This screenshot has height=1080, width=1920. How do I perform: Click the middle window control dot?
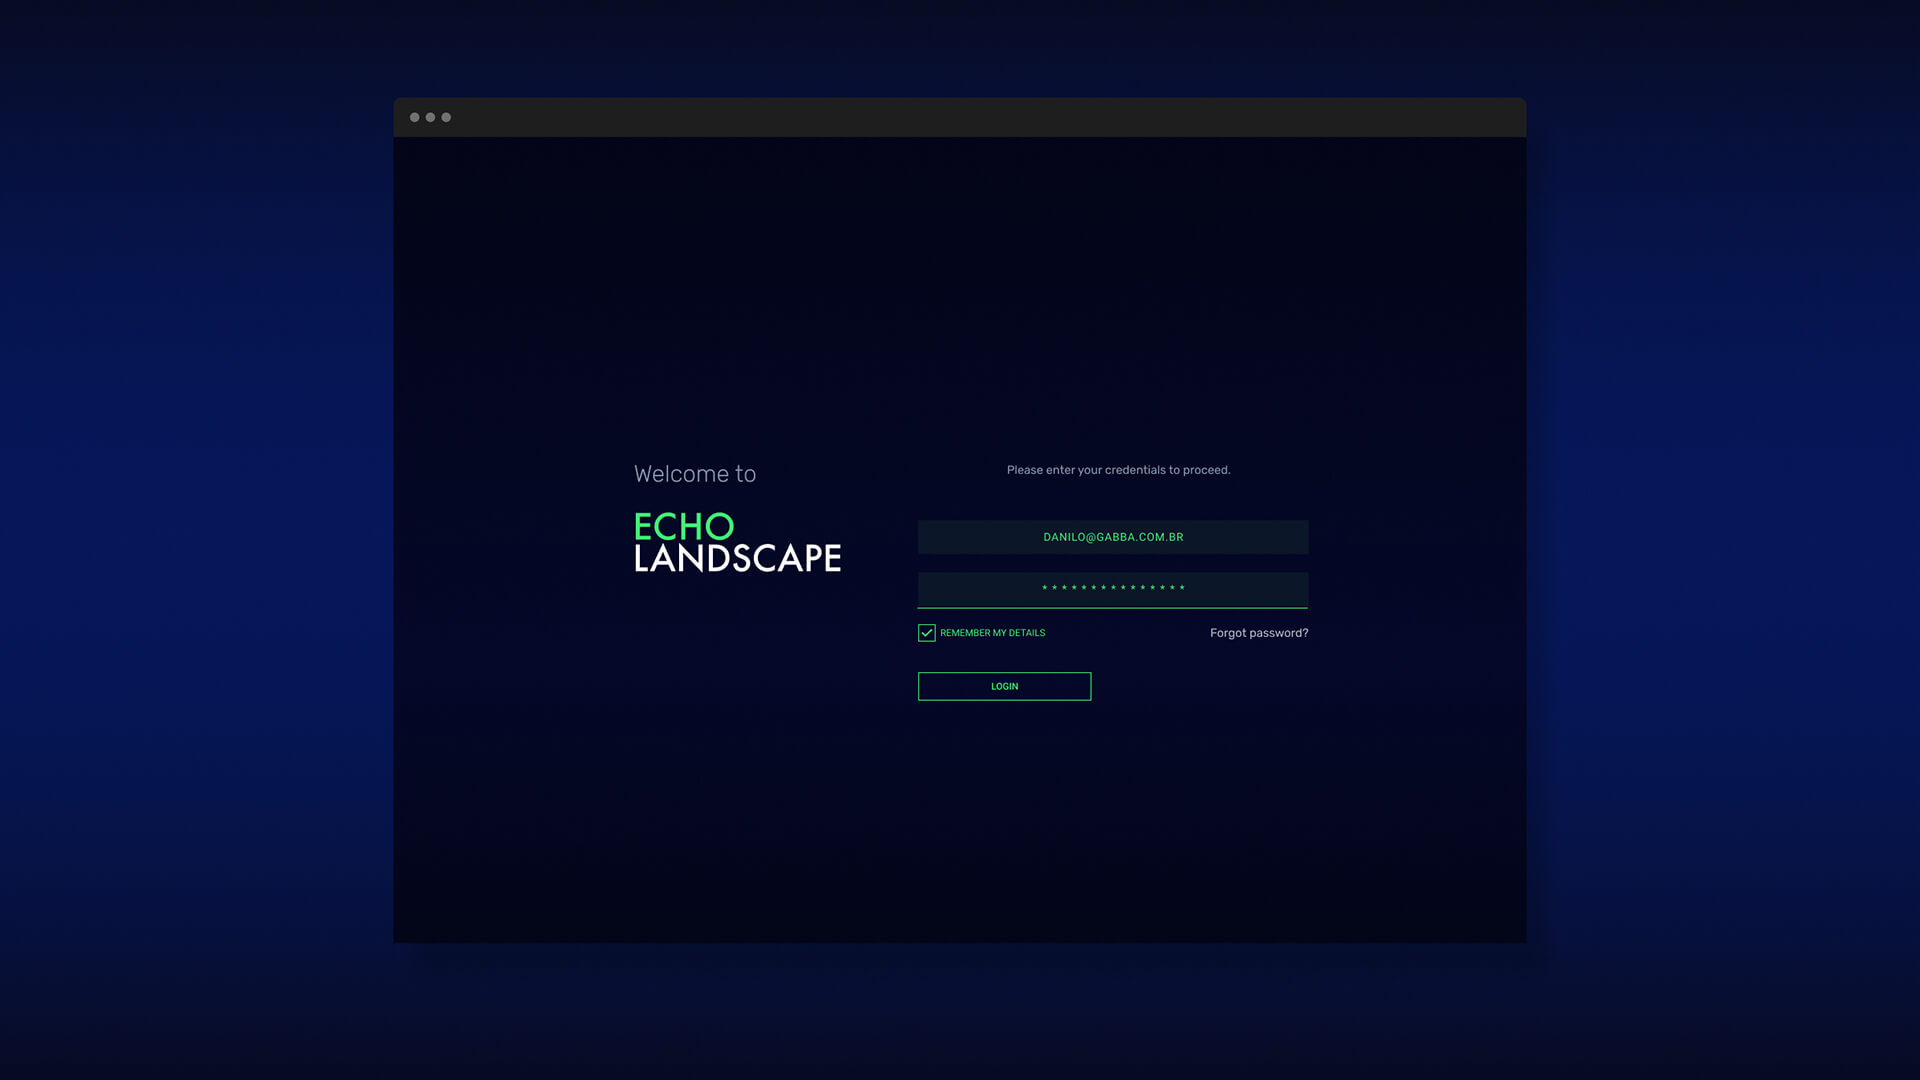430,117
